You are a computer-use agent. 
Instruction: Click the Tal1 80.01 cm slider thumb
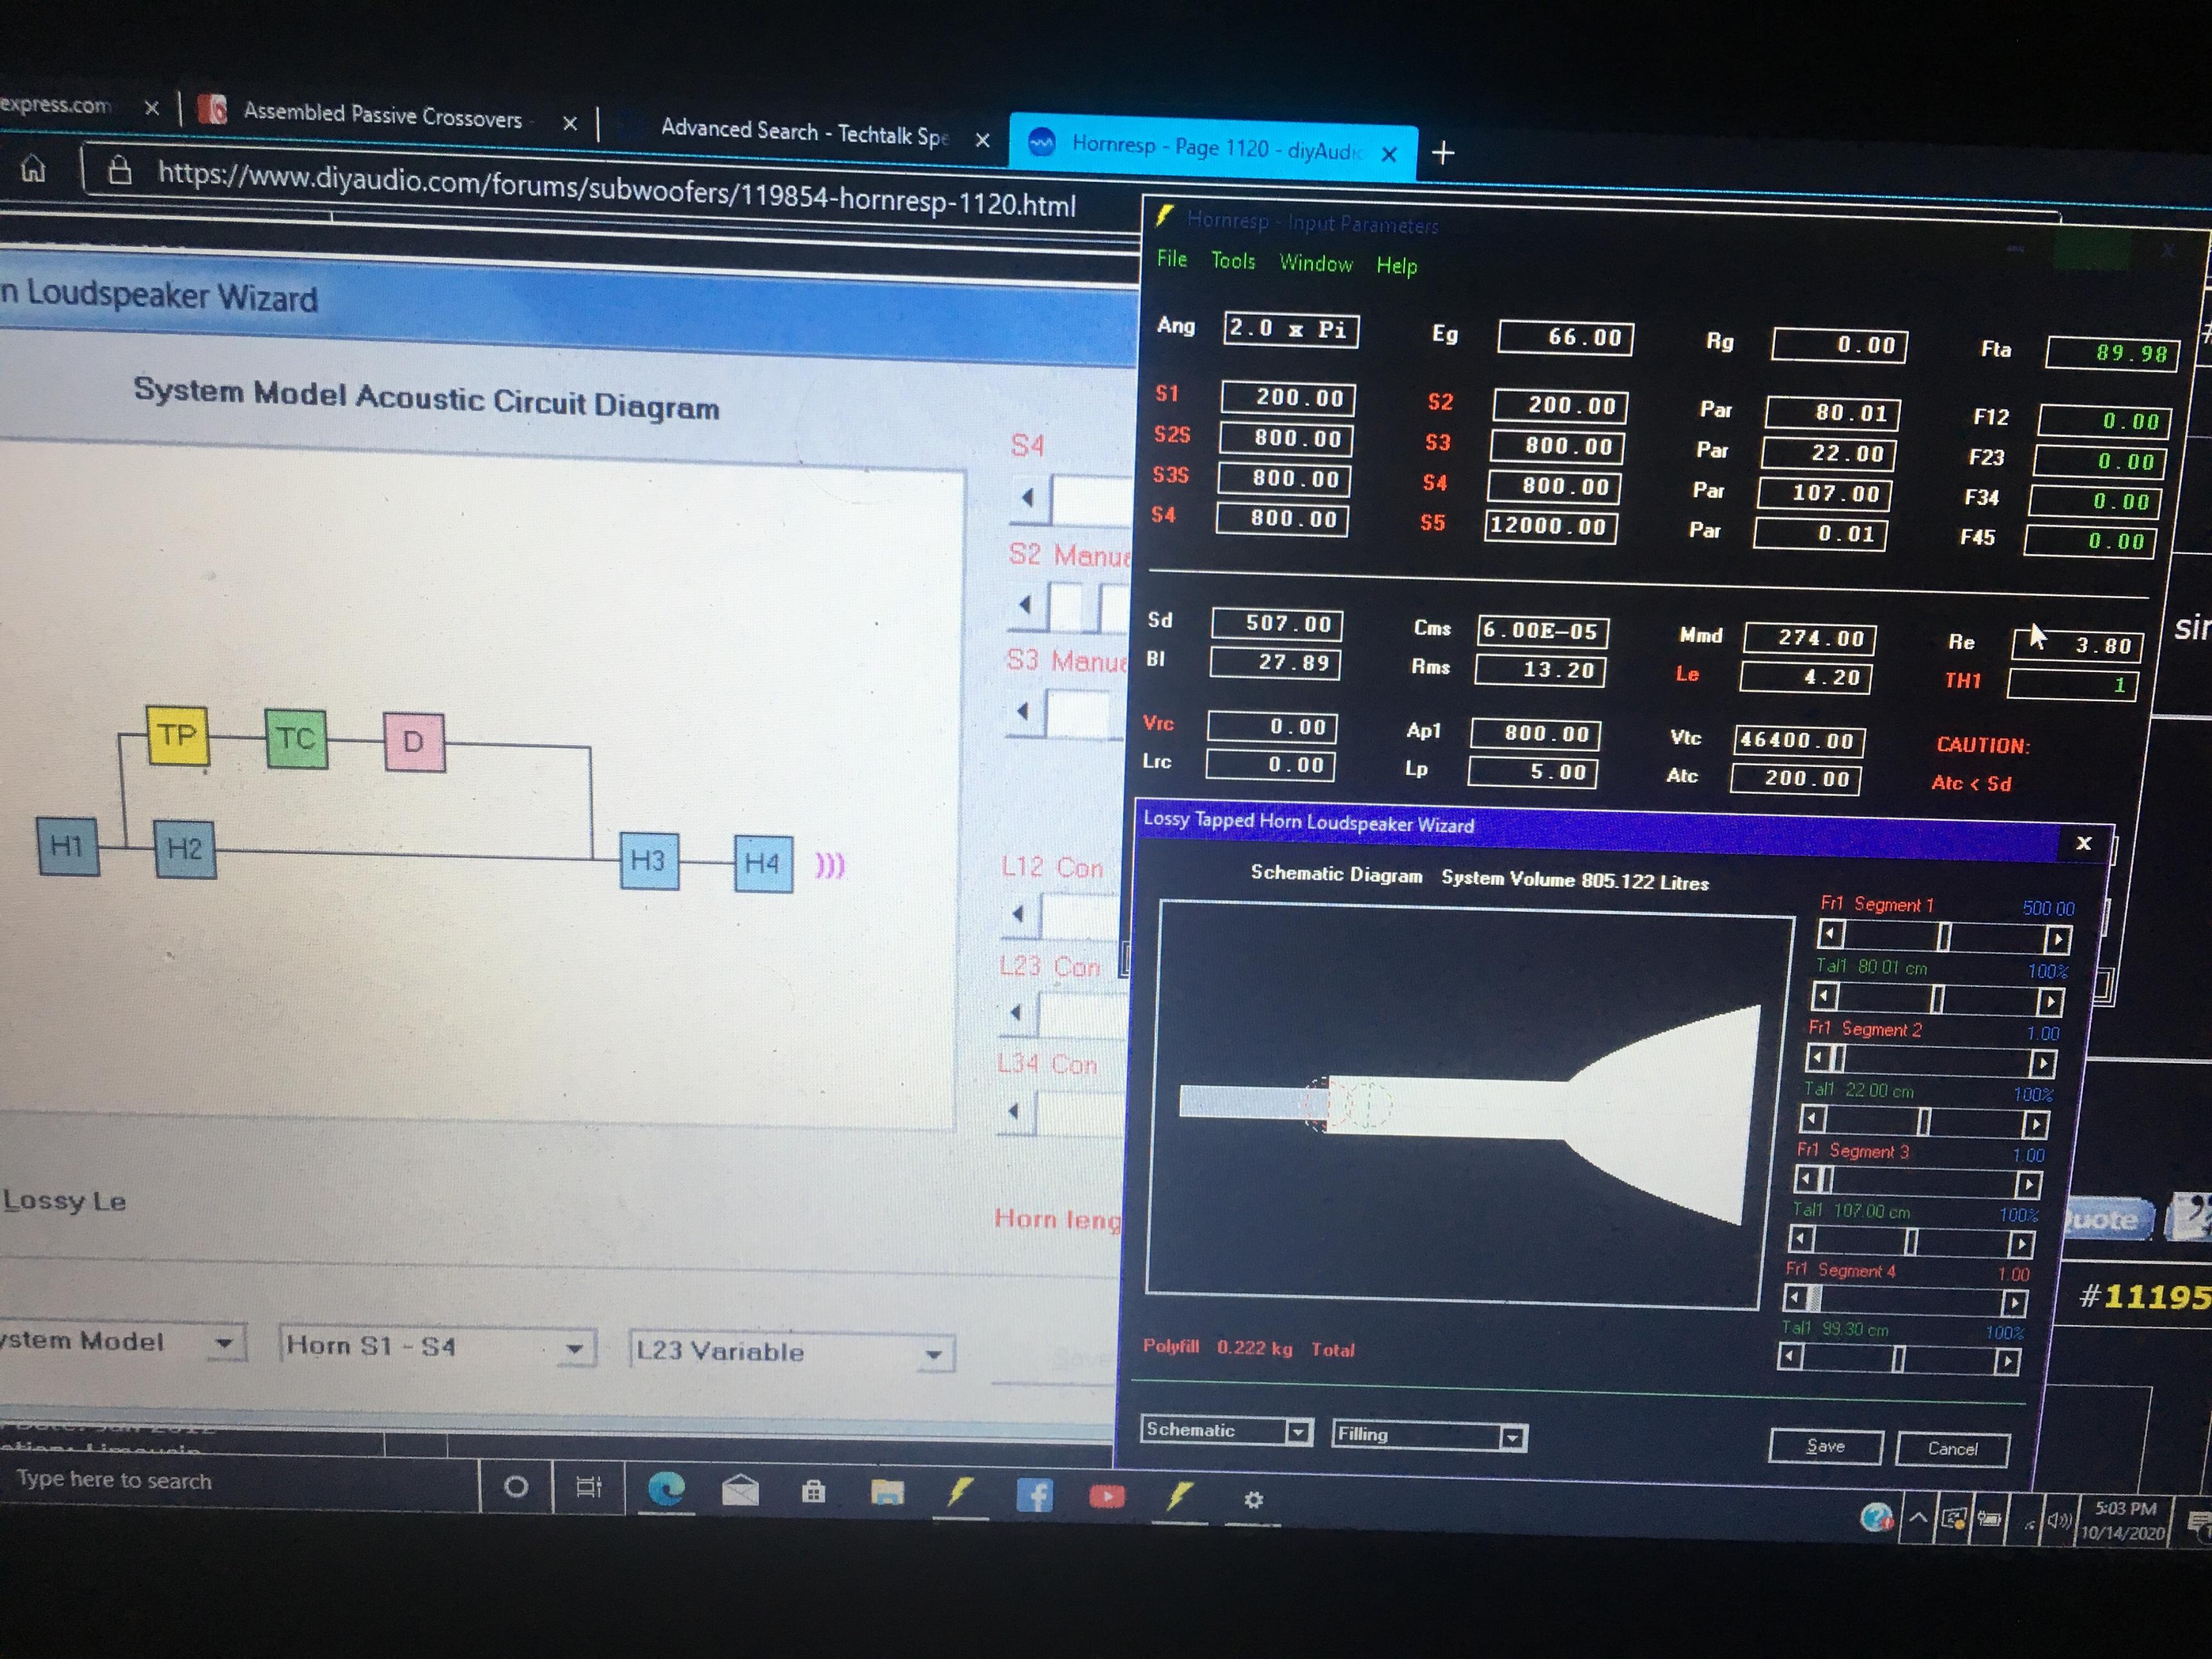[1937, 998]
